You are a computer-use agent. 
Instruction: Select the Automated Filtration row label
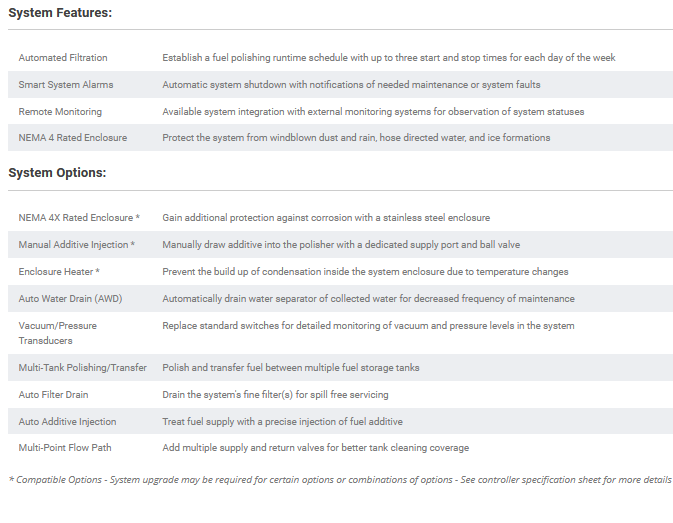click(63, 58)
